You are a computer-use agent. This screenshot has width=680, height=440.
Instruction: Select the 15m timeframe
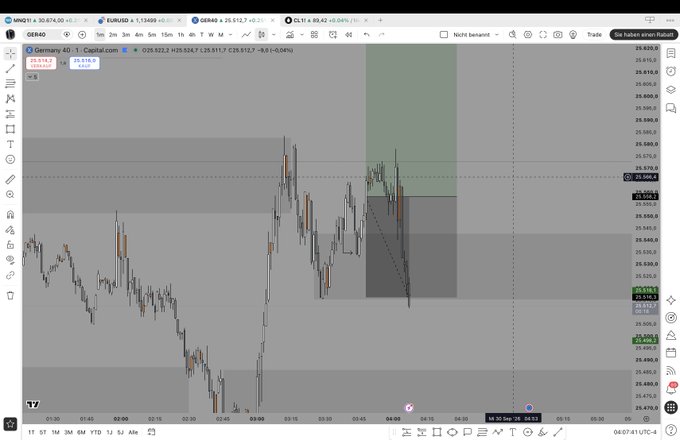click(167, 35)
